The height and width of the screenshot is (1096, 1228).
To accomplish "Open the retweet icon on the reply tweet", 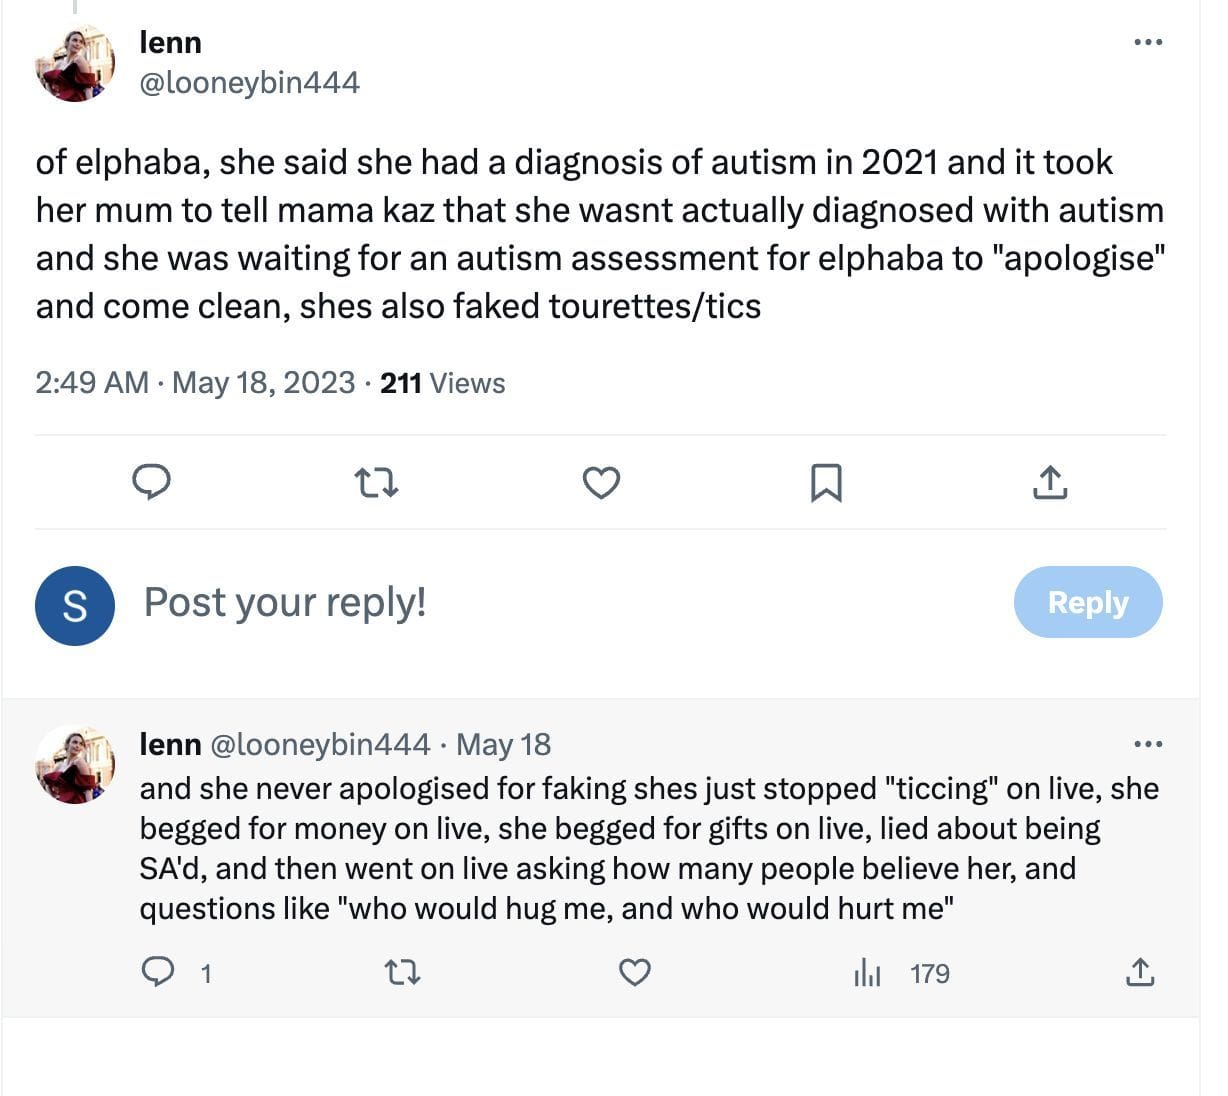I will coord(403,971).
